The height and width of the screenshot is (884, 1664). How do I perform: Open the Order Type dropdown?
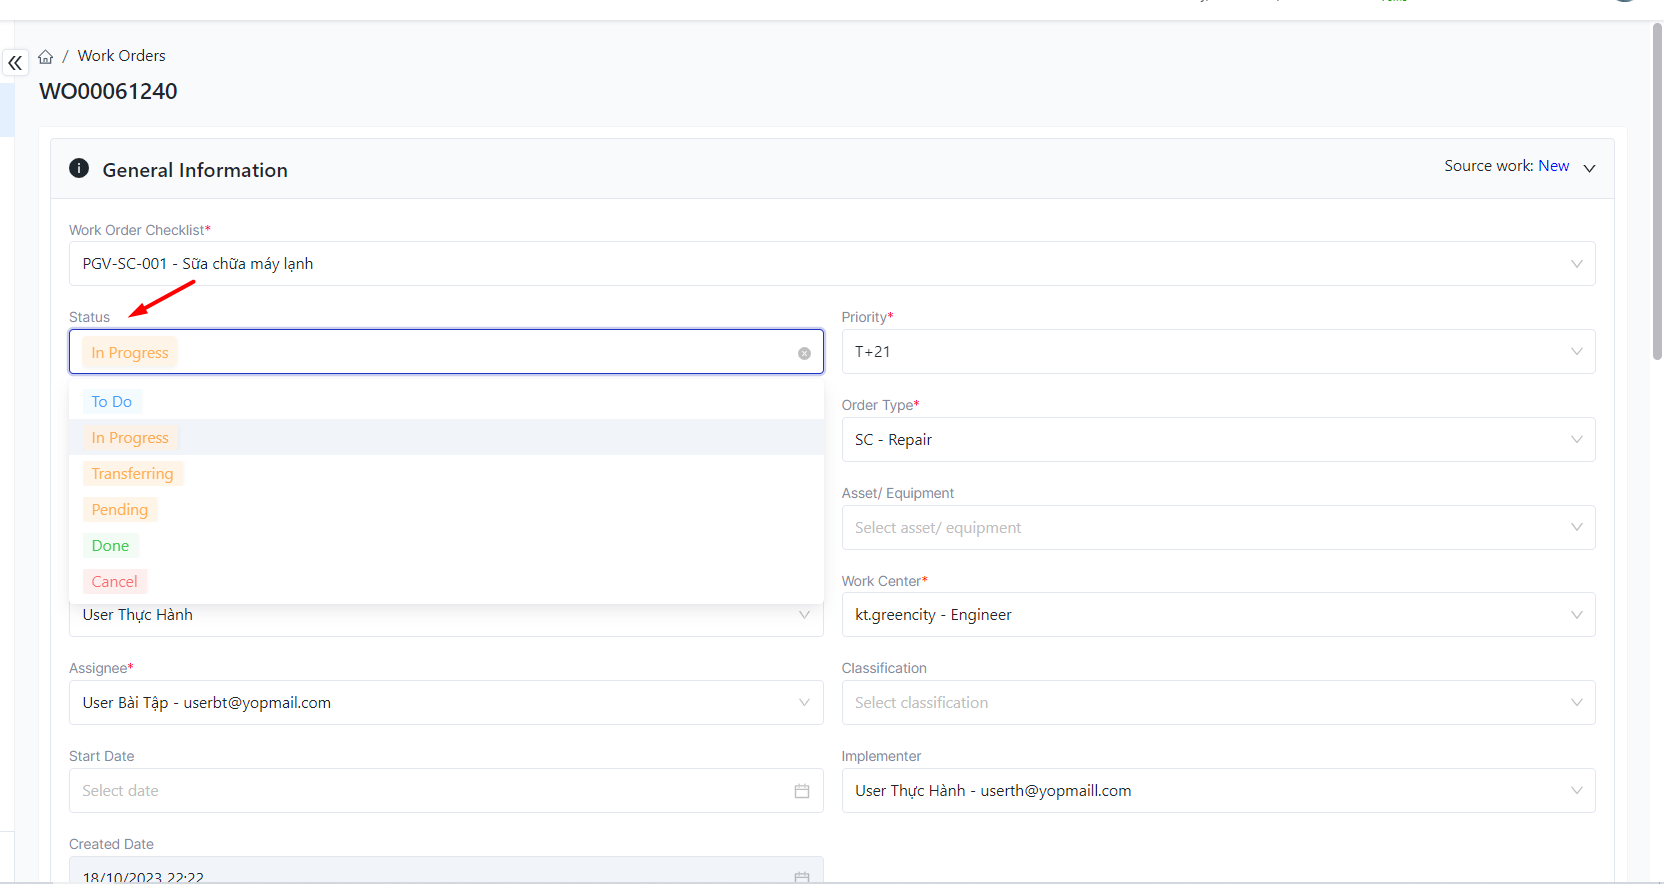[1217, 440]
